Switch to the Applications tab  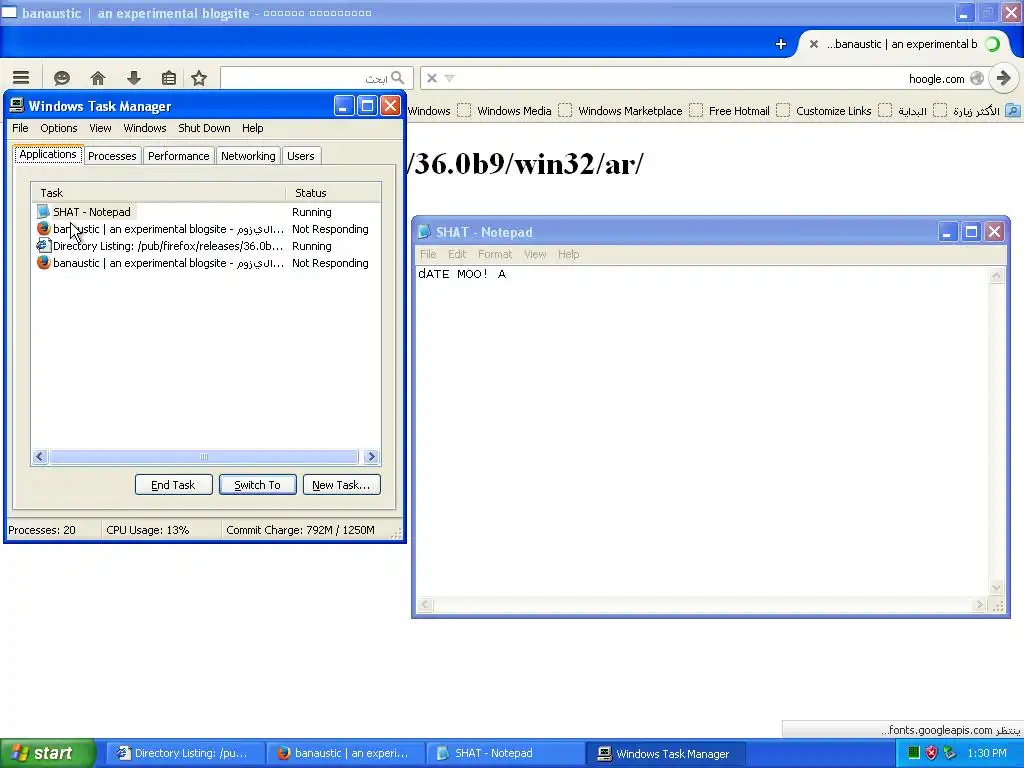pyautogui.click(x=48, y=154)
